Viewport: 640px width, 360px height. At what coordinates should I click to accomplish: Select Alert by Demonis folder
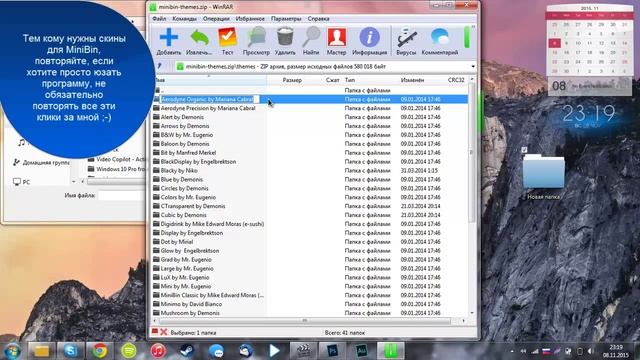[310, 117]
